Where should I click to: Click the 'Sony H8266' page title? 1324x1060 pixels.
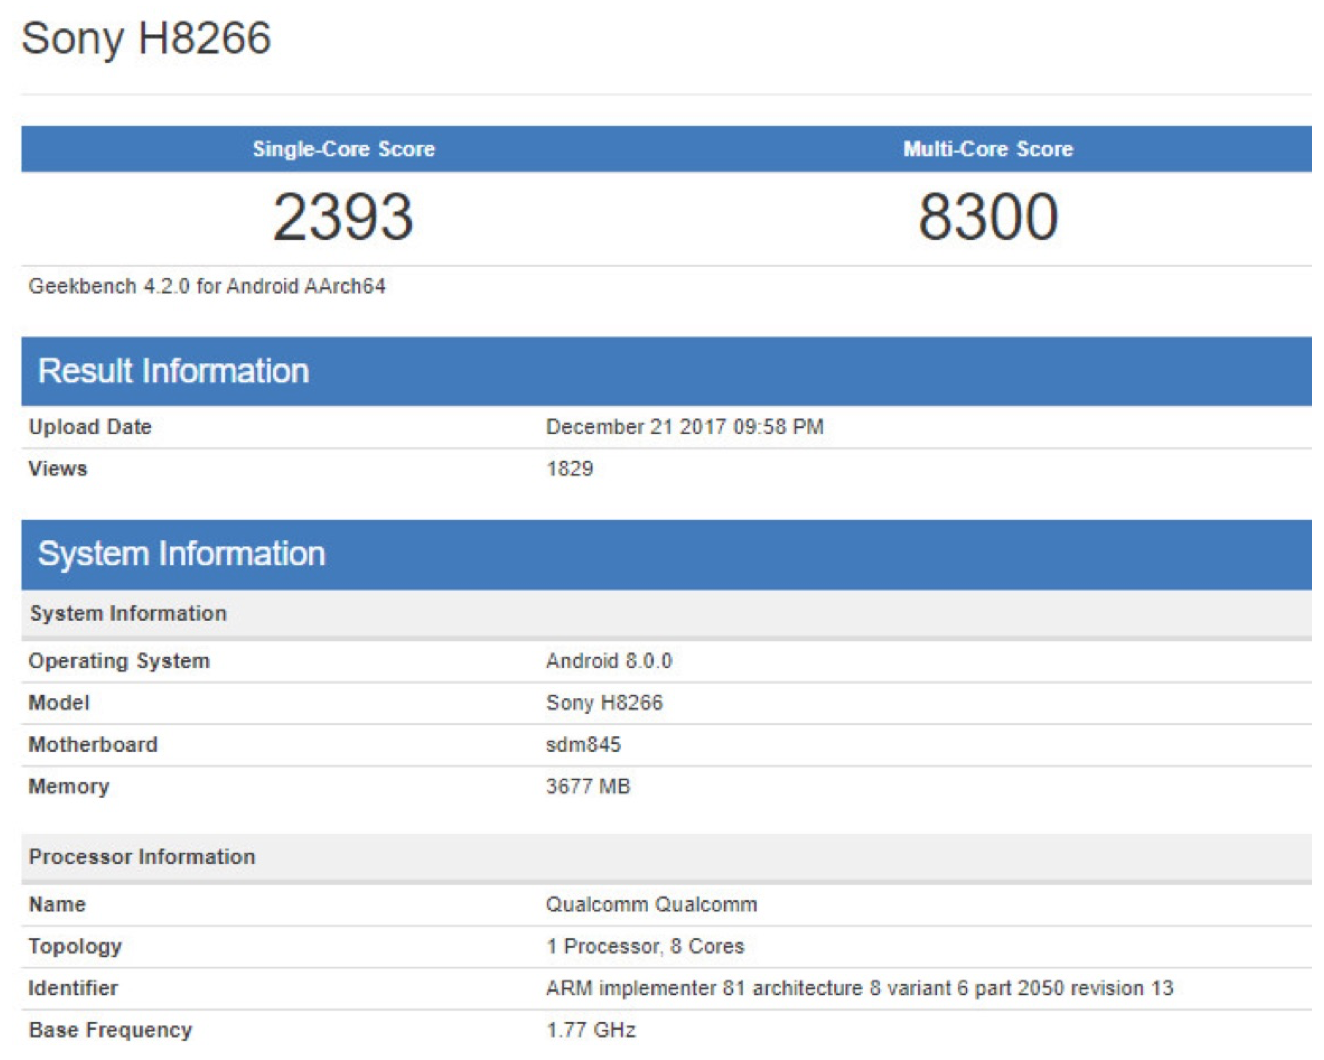146,39
